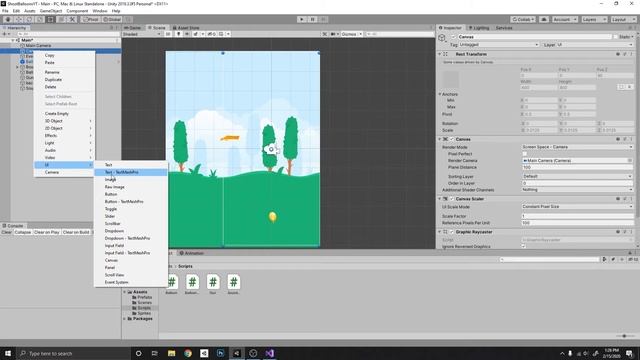This screenshot has width=640, height=360.
Task: Open the Account dropdown
Action: [564, 19]
